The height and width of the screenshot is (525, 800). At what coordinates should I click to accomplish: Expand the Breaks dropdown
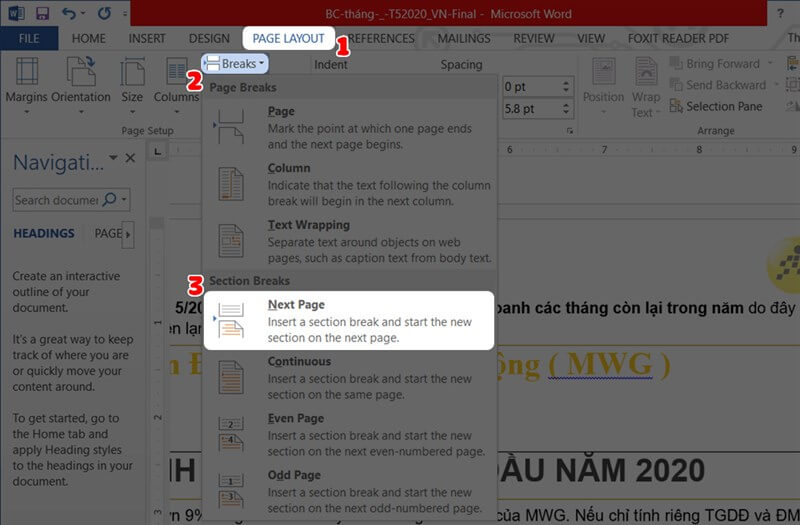236,64
